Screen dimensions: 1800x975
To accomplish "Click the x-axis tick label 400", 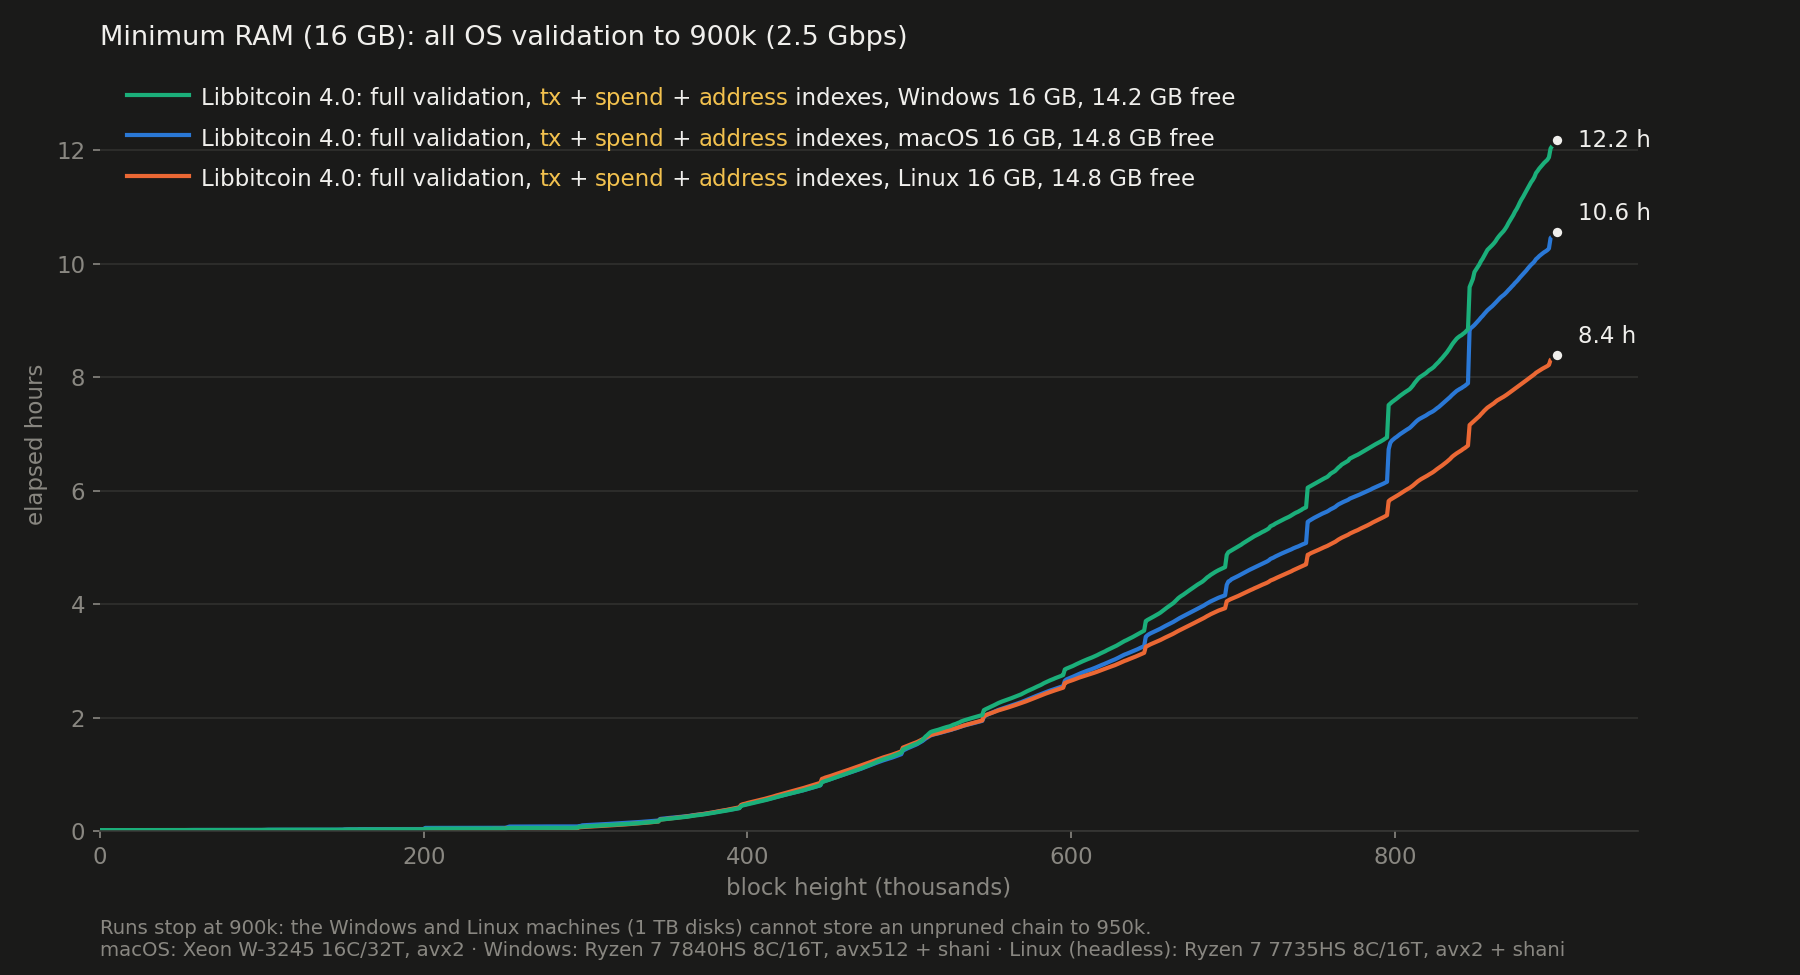I will pyautogui.click(x=747, y=857).
